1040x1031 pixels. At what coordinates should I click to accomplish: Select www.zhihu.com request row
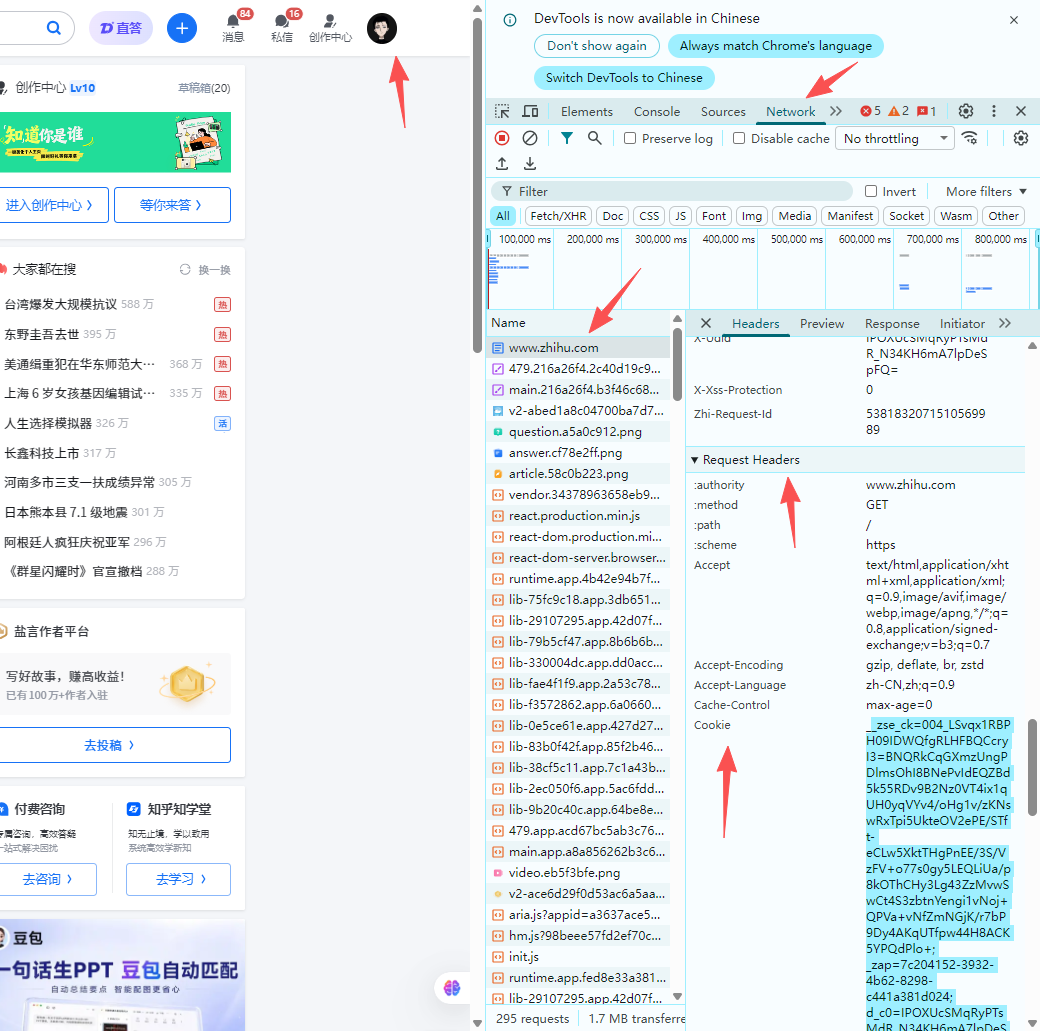coord(579,348)
